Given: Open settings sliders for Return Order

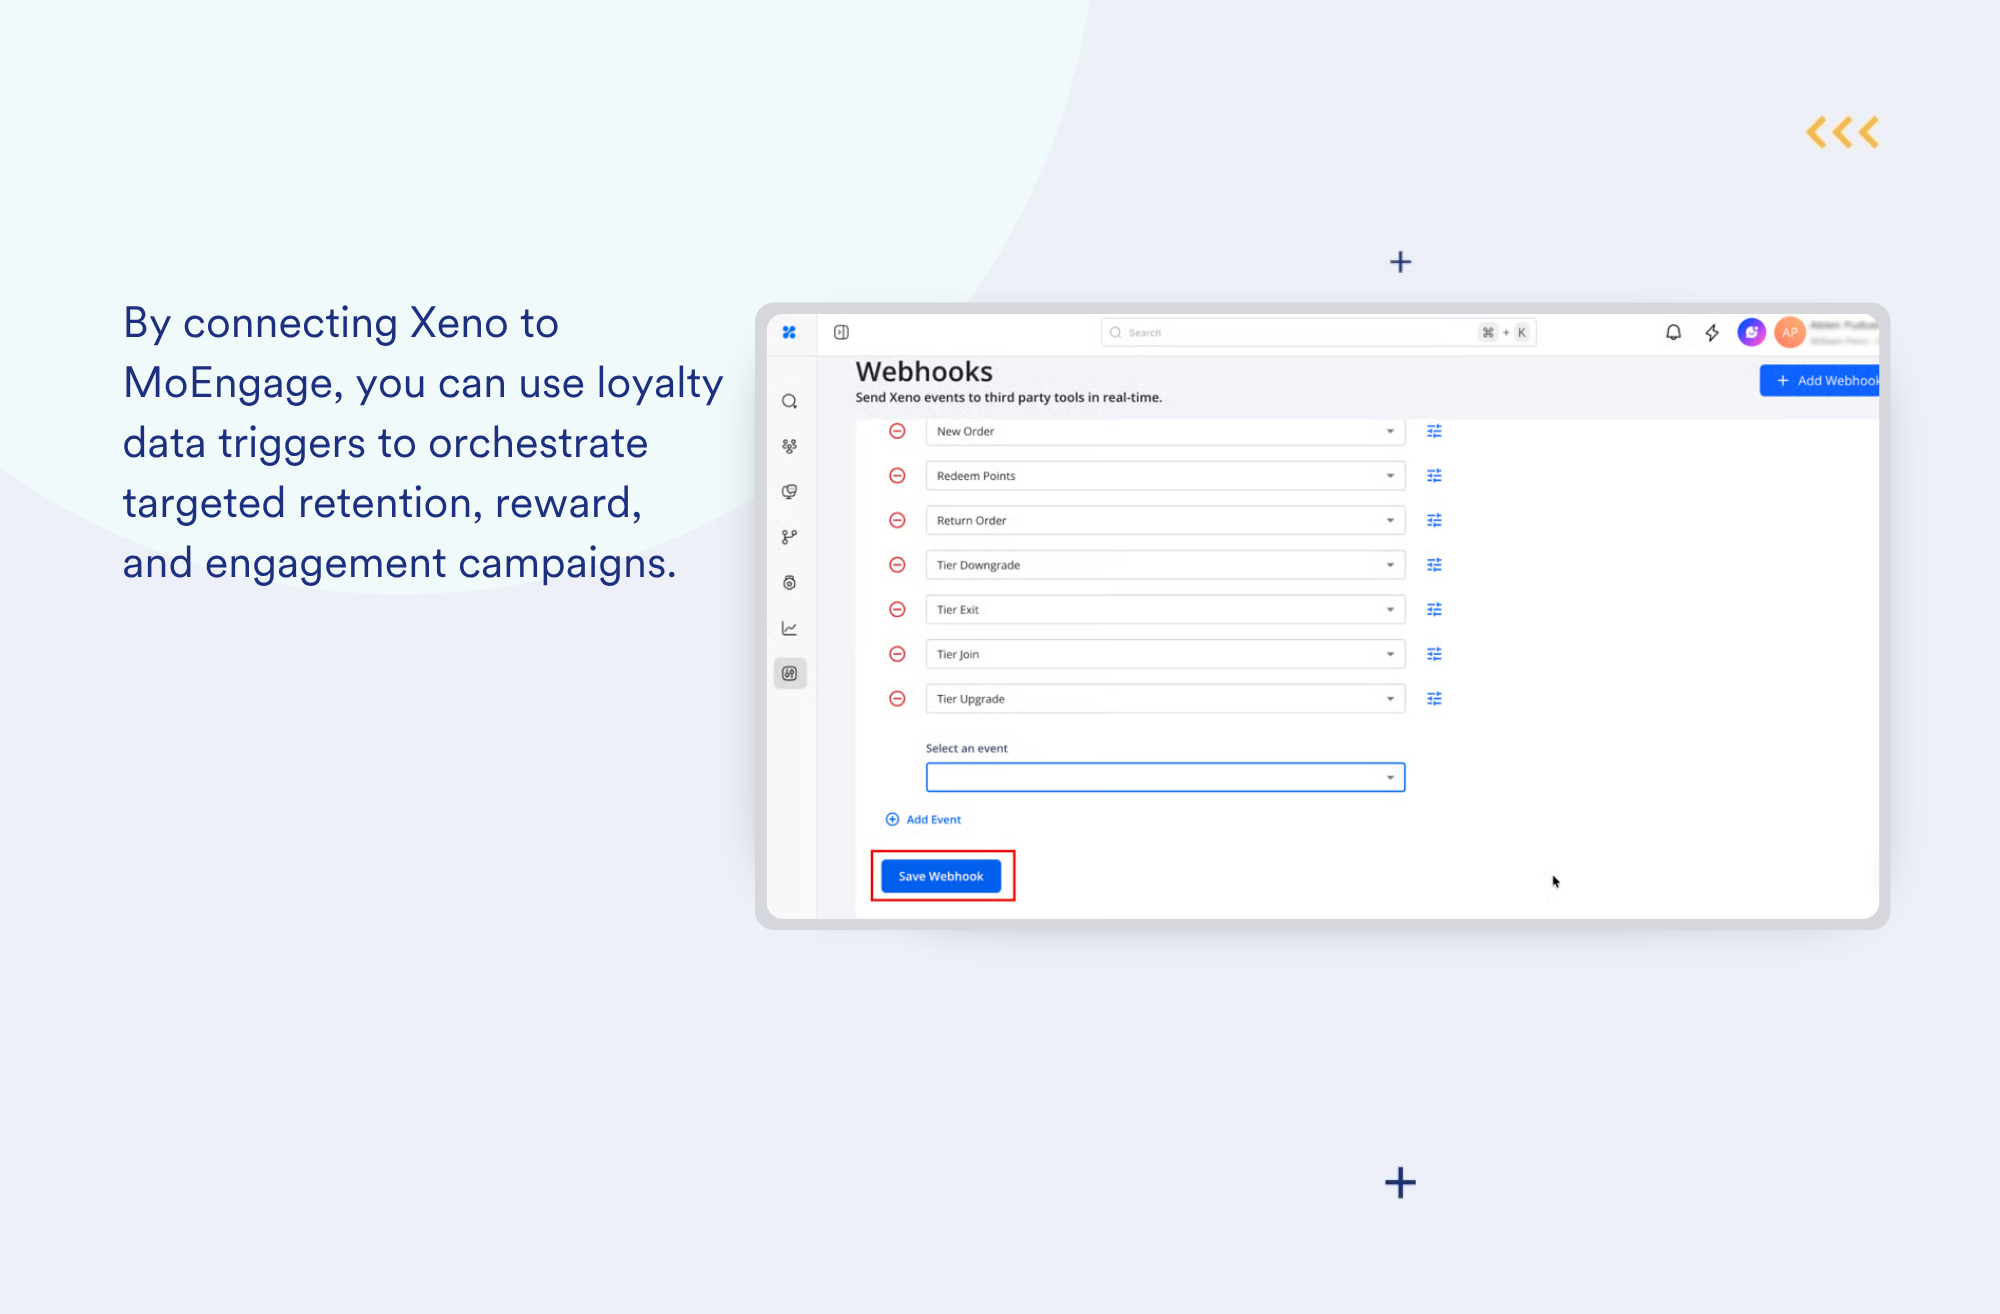Looking at the screenshot, I should click(x=1434, y=520).
